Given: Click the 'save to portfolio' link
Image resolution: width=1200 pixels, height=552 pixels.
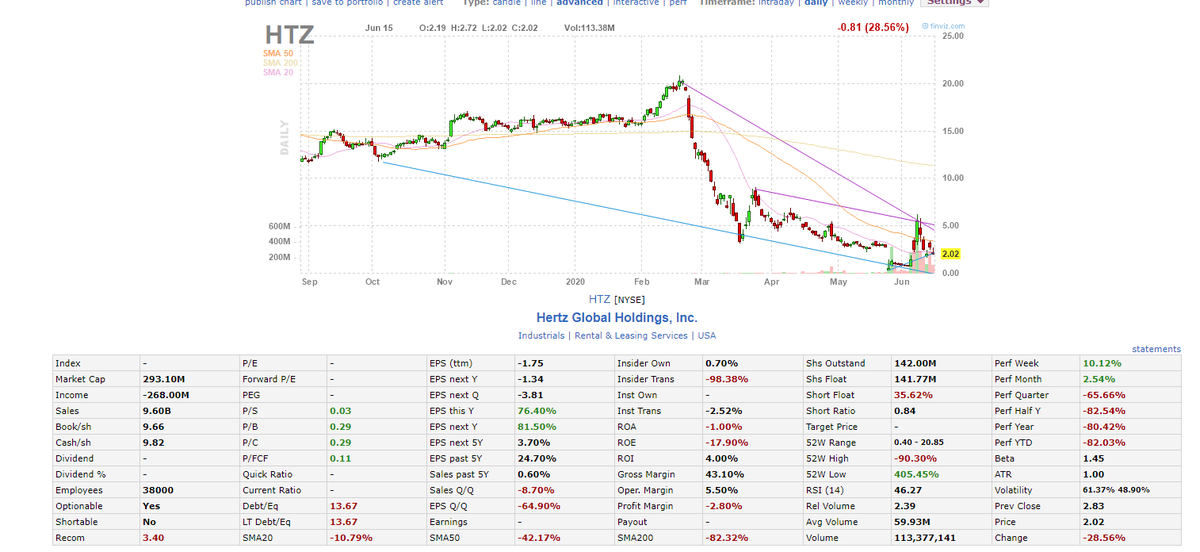Looking at the screenshot, I should tap(349, 3).
